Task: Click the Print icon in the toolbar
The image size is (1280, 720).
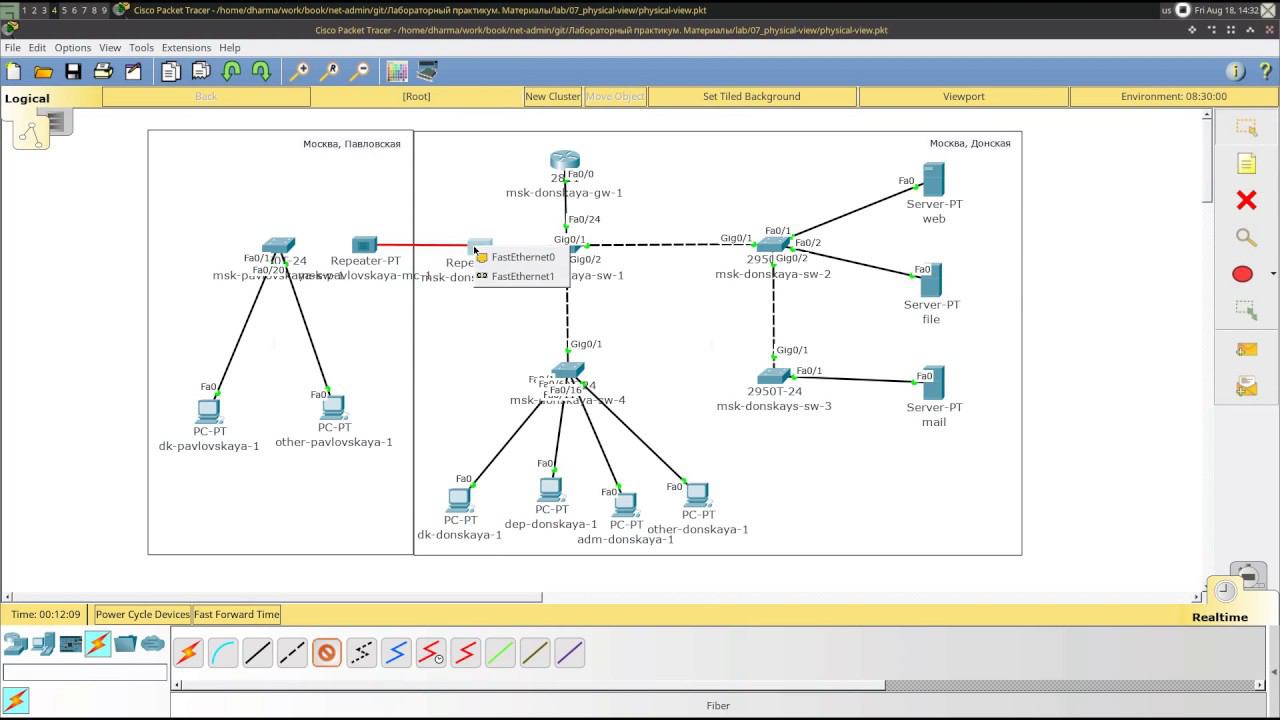Action: pos(103,71)
